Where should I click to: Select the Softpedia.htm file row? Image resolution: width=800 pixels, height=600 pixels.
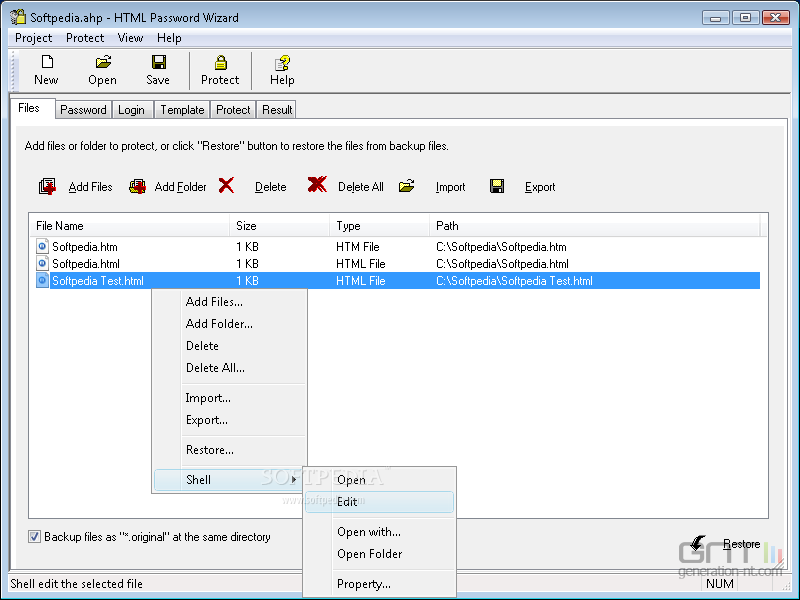click(395, 246)
